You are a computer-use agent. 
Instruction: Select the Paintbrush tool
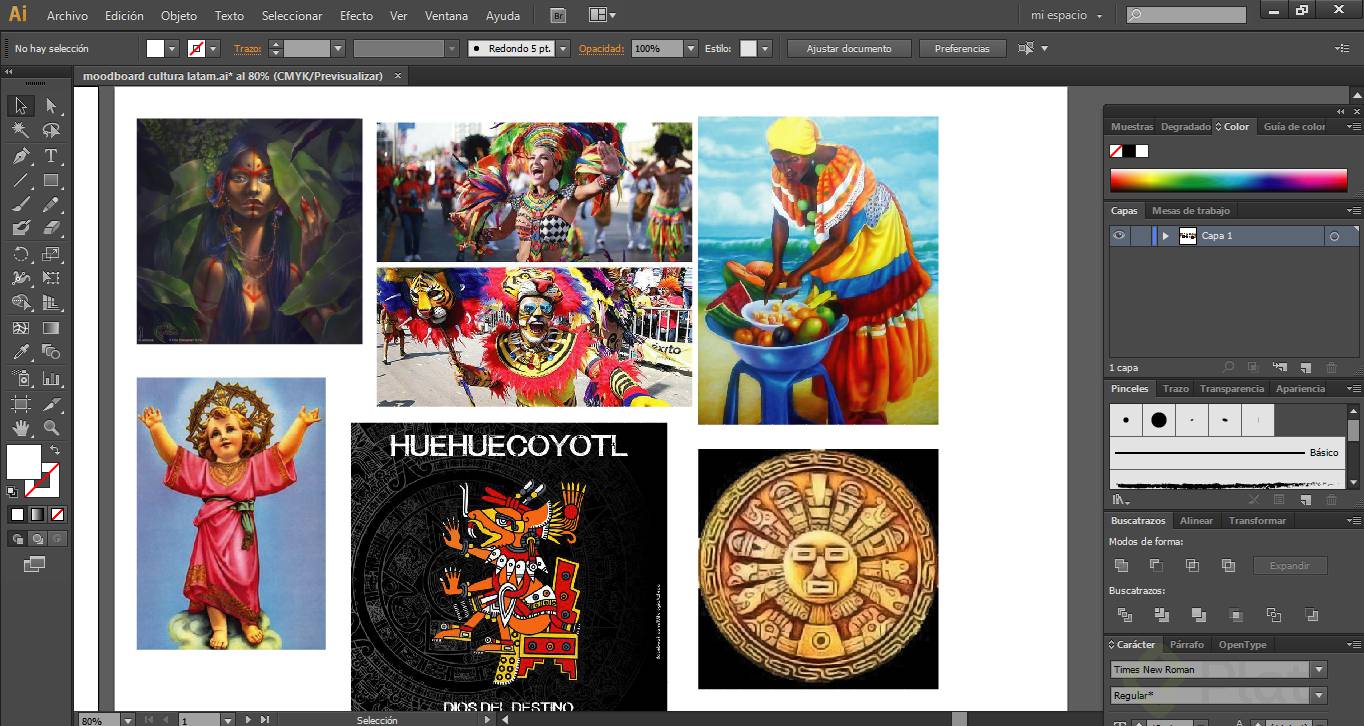(x=20, y=205)
